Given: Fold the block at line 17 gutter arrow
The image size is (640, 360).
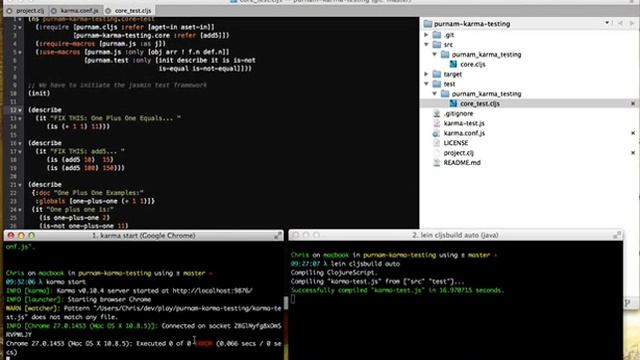Looking at the screenshot, I should (20, 151).
